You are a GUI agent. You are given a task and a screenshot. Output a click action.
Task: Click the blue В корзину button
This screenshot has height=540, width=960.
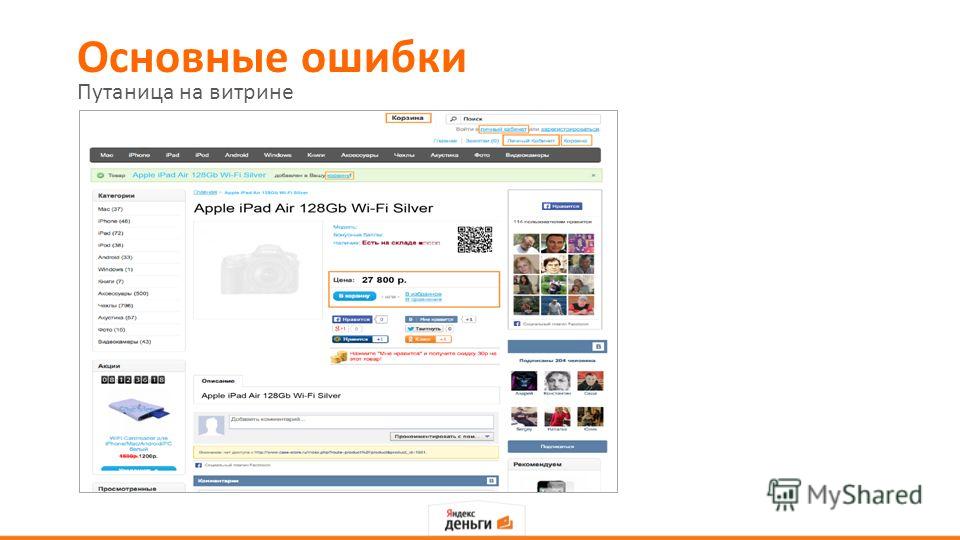coord(354,296)
